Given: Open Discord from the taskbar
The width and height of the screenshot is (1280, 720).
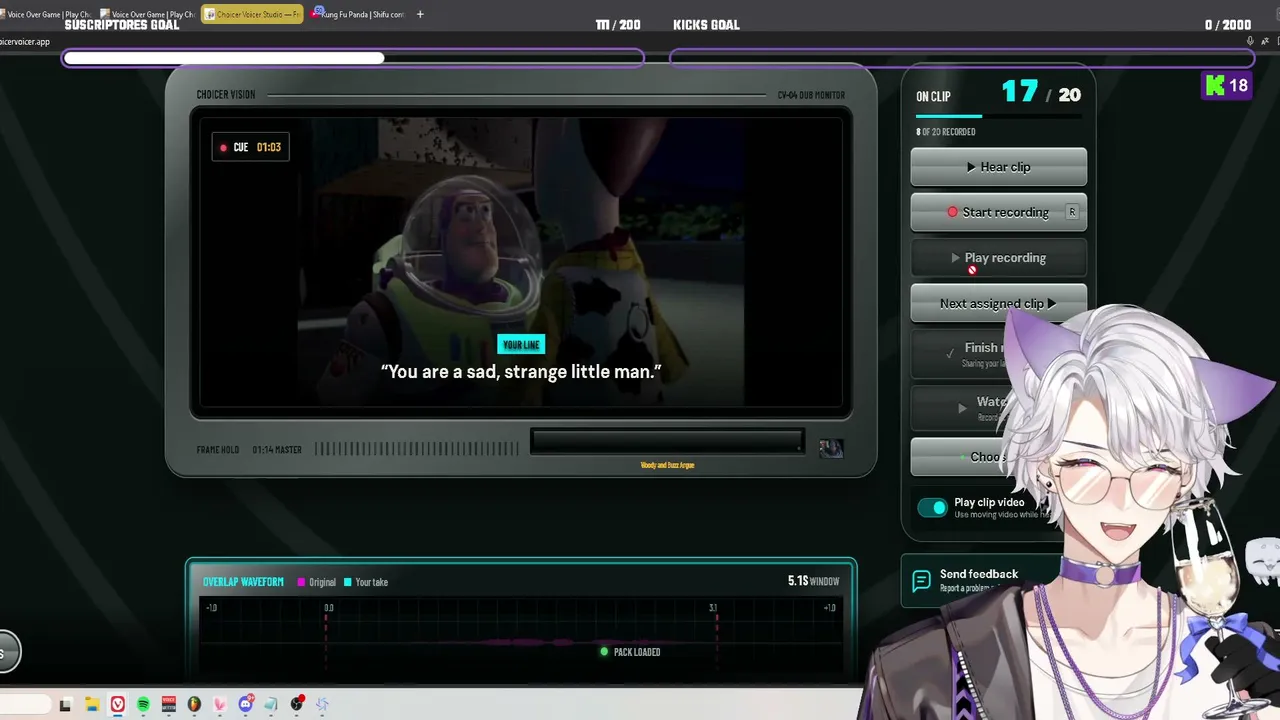Looking at the screenshot, I should (245, 704).
